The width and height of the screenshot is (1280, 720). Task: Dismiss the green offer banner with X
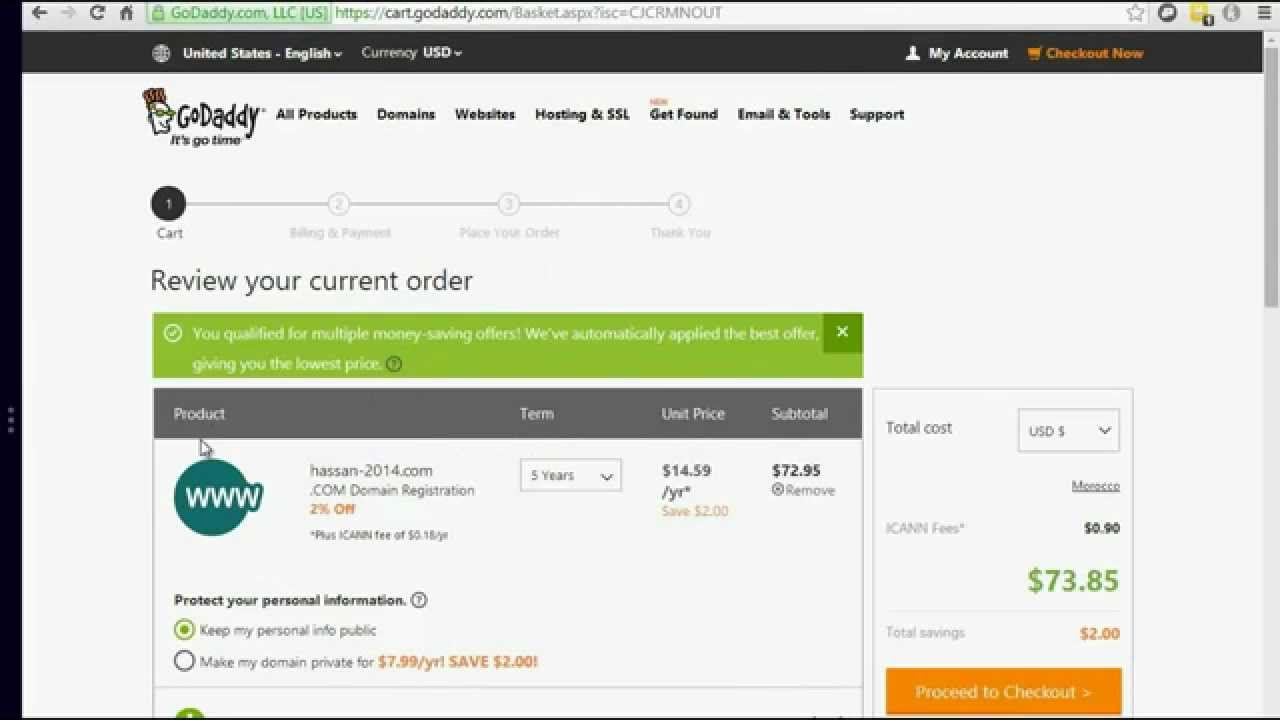(842, 332)
